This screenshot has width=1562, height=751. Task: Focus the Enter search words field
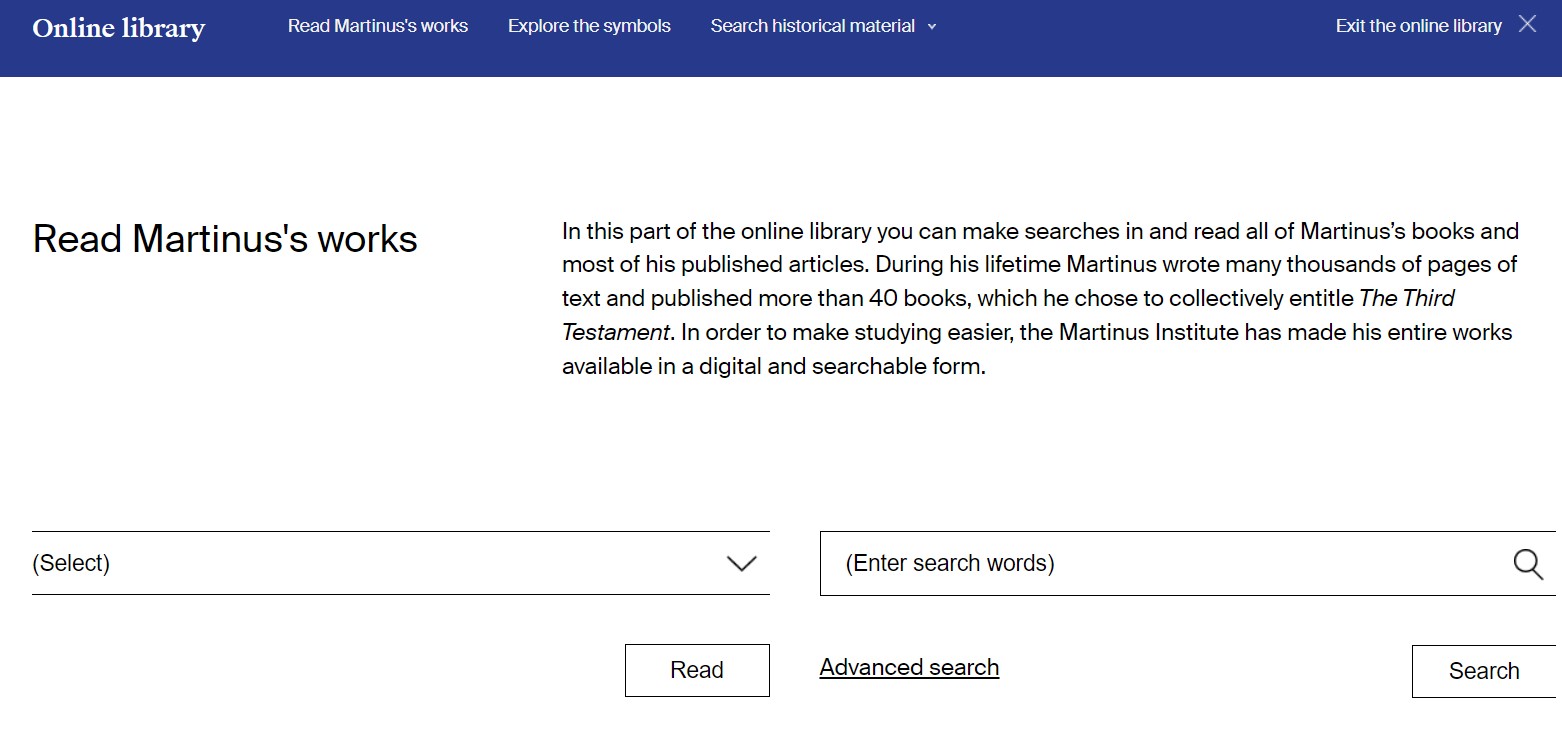click(x=1160, y=563)
